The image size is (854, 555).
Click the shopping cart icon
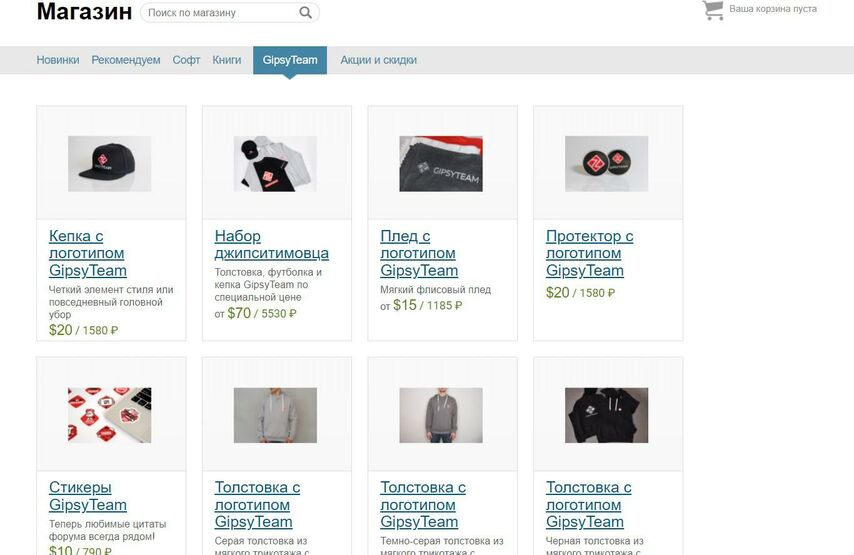[713, 10]
